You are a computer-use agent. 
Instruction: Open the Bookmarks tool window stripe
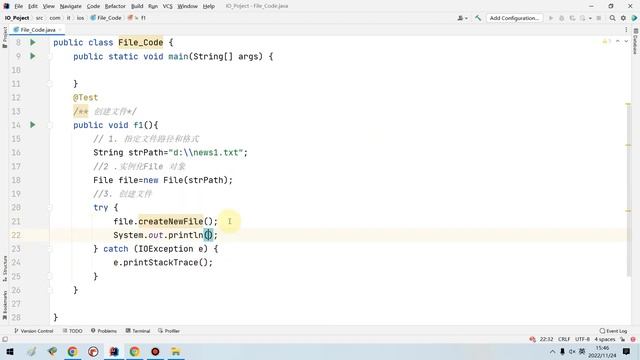[4, 305]
